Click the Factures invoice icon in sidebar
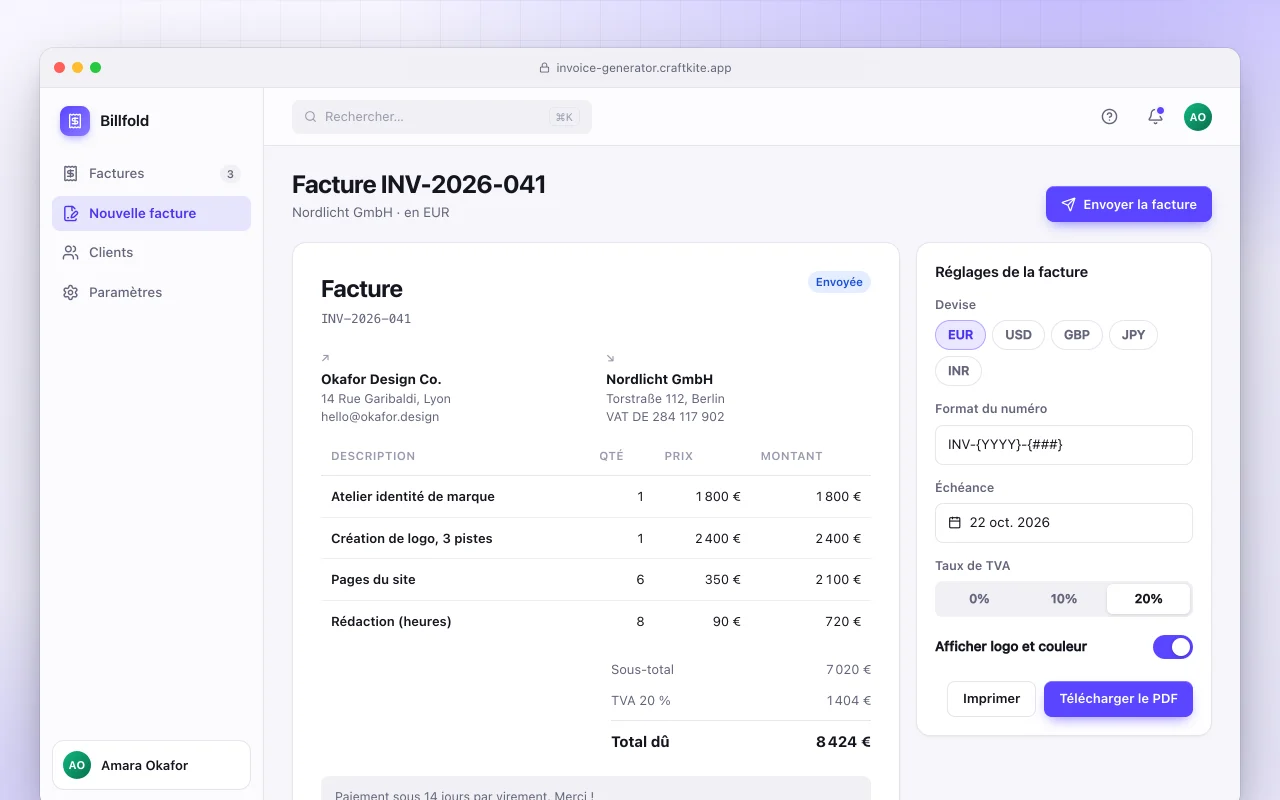 tap(70, 174)
